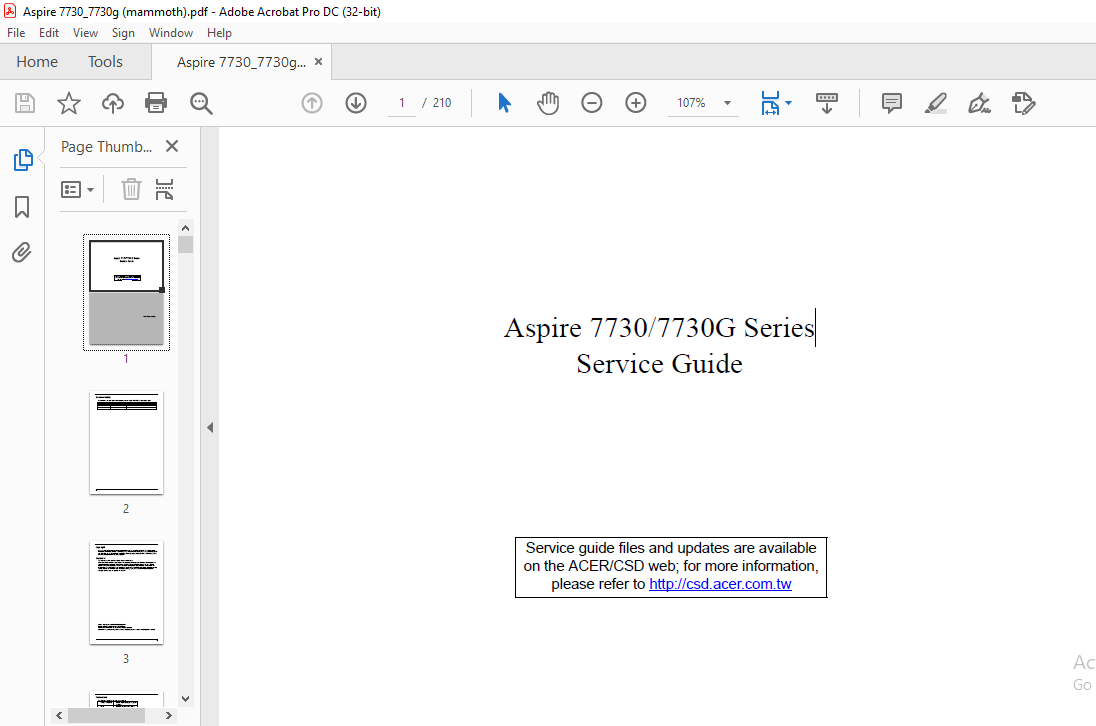1096x726 pixels.
Task: Open Bookmarks sidebar icon
Action: pos(22,207)
